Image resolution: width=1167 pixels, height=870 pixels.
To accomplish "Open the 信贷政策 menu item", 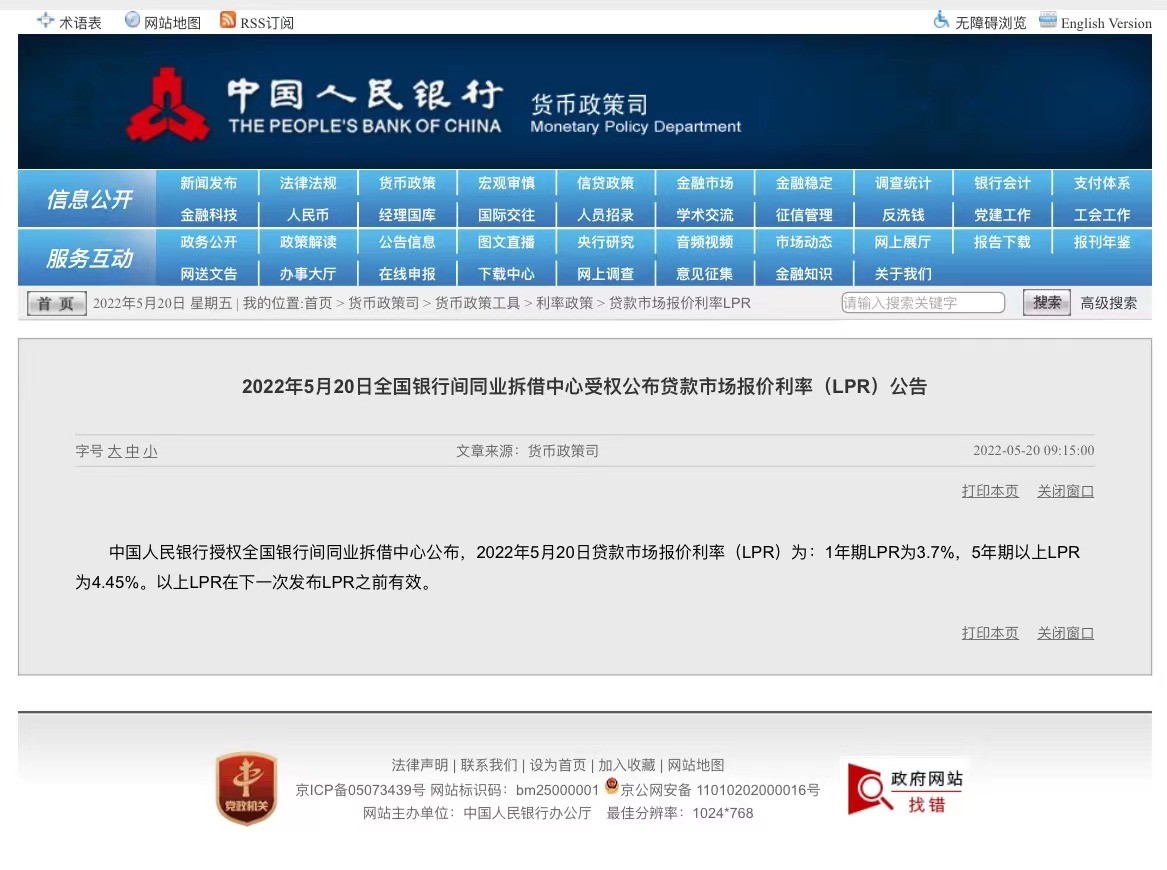I will [605, 183].
